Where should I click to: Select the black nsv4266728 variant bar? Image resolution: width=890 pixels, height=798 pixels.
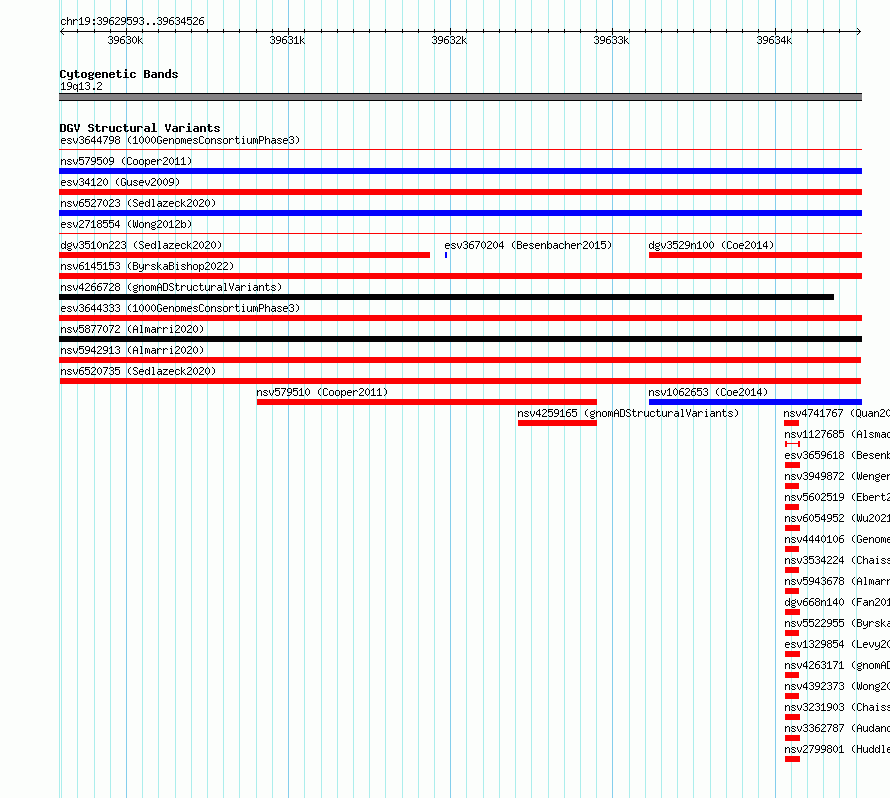(447, 297)
